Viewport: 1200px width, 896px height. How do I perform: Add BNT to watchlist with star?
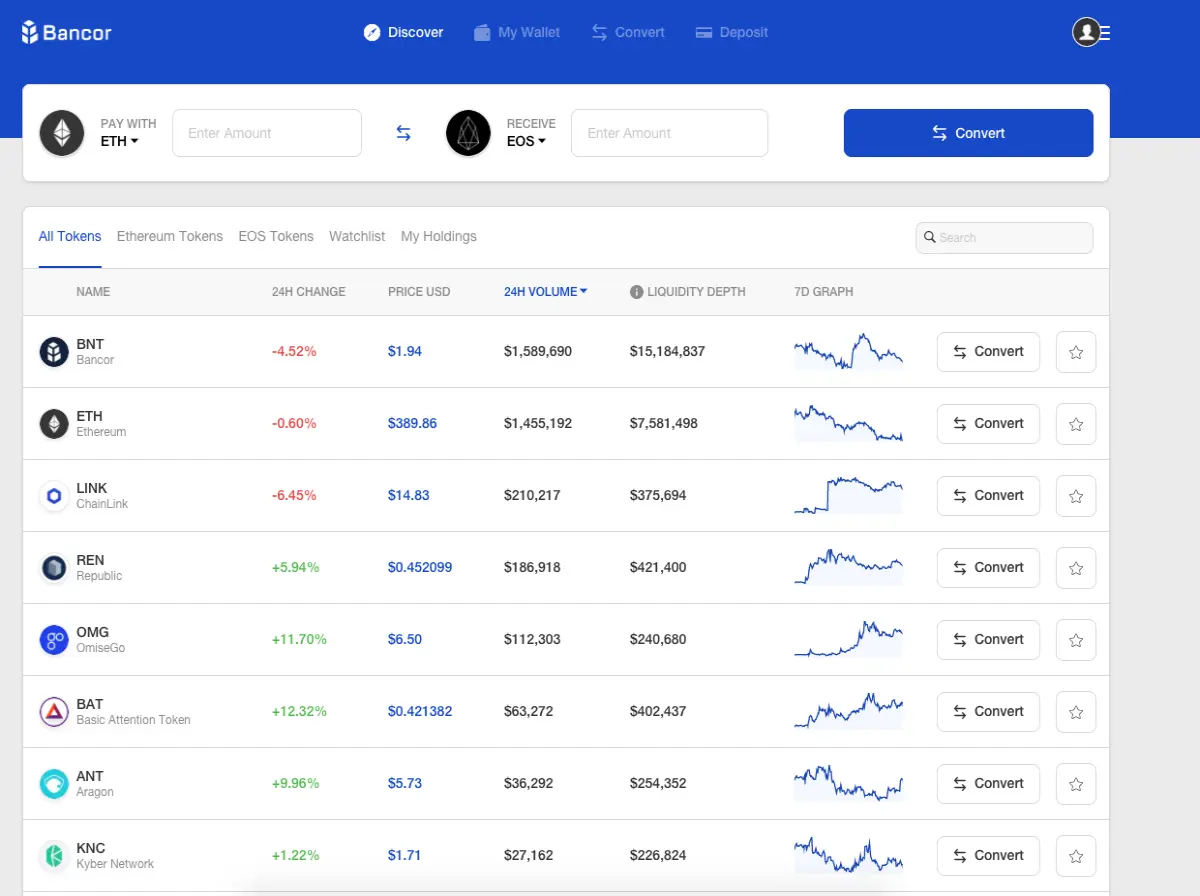(x=1076, y=352)
